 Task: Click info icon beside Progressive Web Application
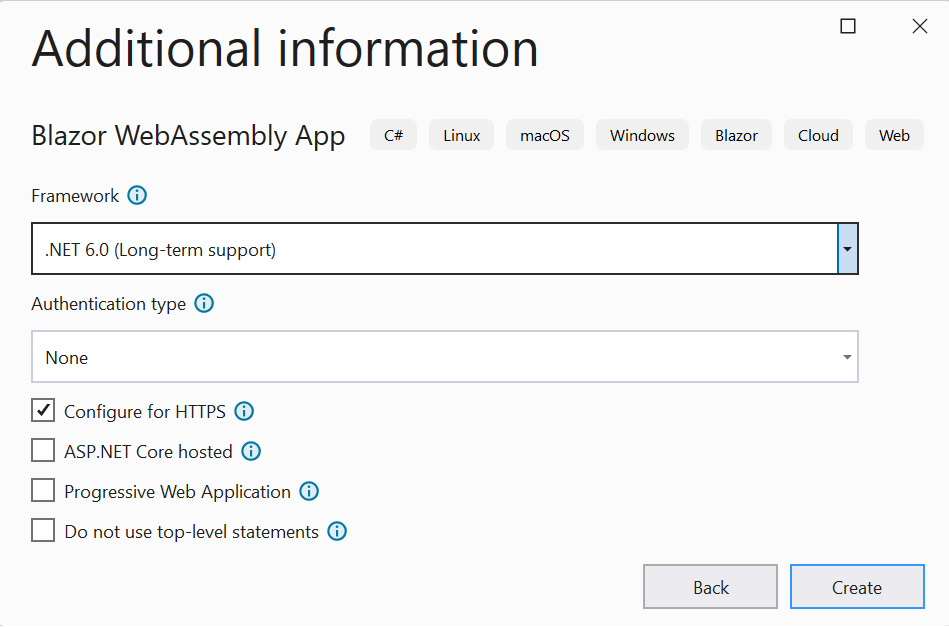click(309, 491)
